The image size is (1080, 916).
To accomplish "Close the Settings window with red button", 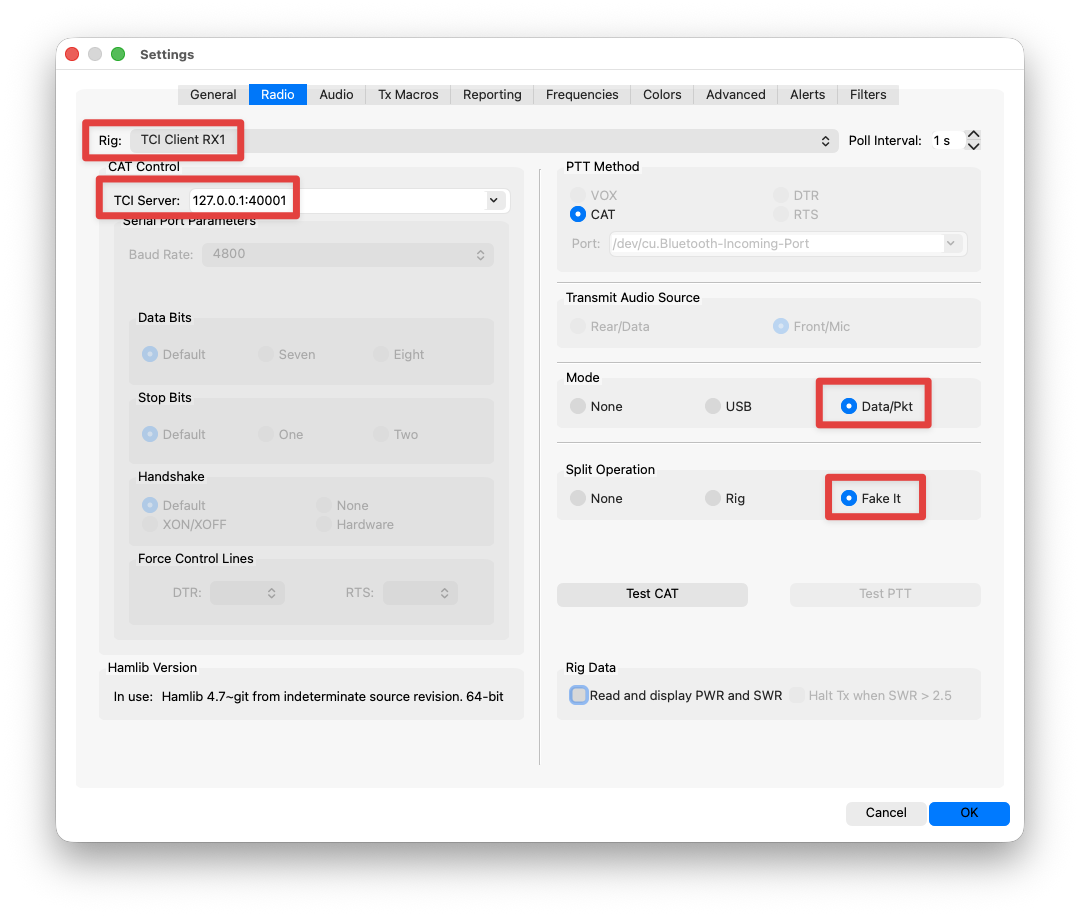I will 72,54.
